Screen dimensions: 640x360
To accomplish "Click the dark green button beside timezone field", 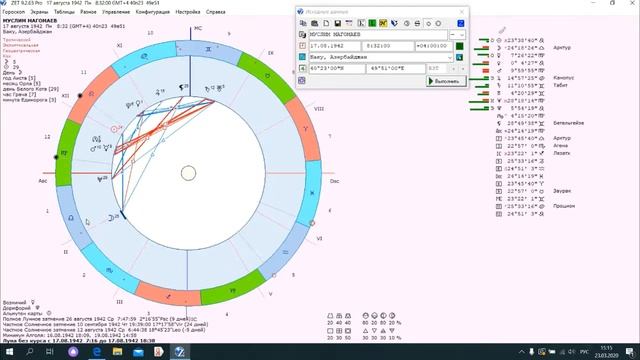I will pyautogui.click(x=460, y=46).
